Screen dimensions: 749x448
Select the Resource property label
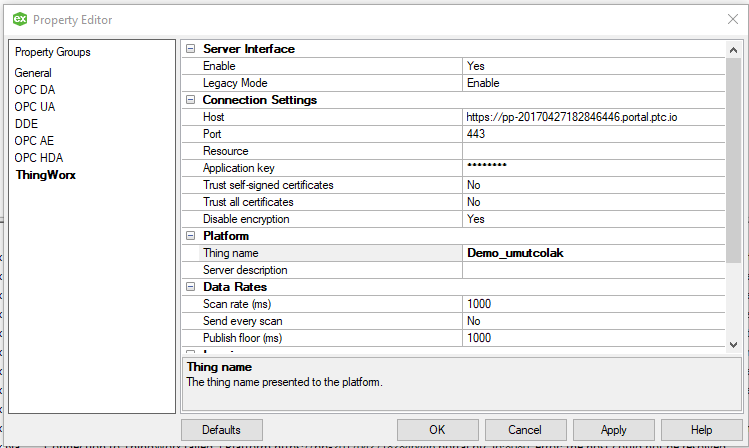(225, 151)
